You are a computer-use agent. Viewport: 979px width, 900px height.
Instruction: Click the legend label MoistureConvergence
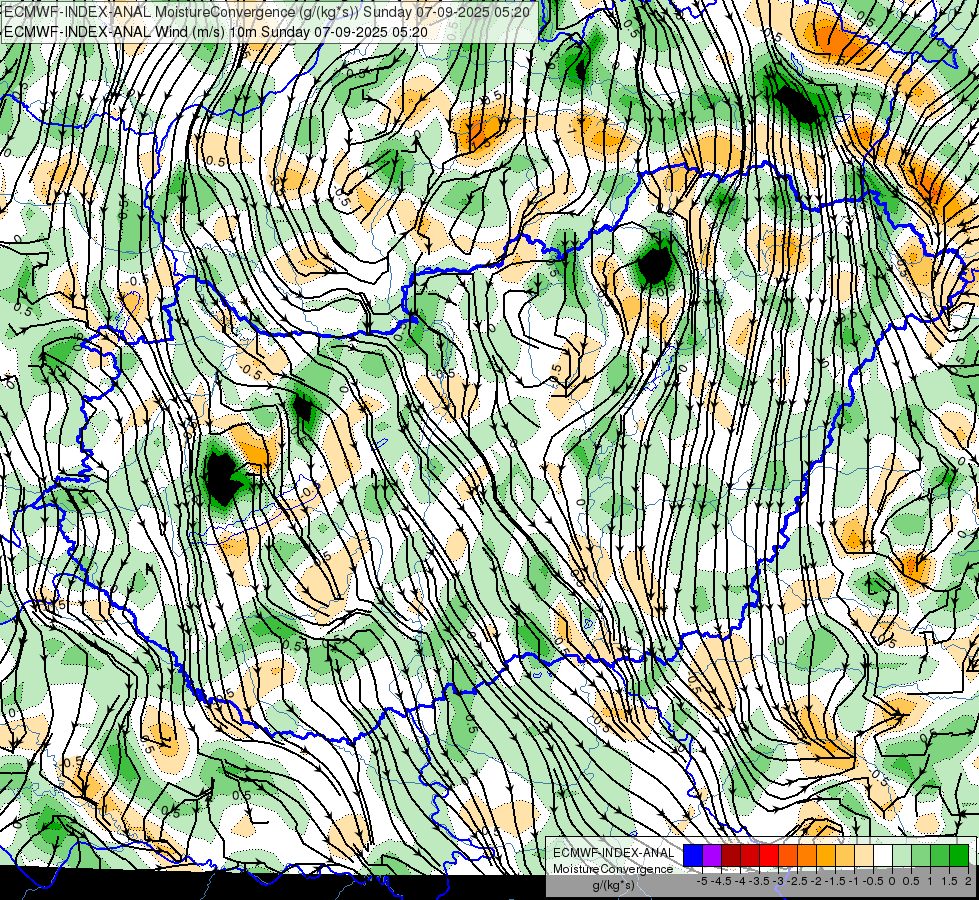(x=613, y=869)
